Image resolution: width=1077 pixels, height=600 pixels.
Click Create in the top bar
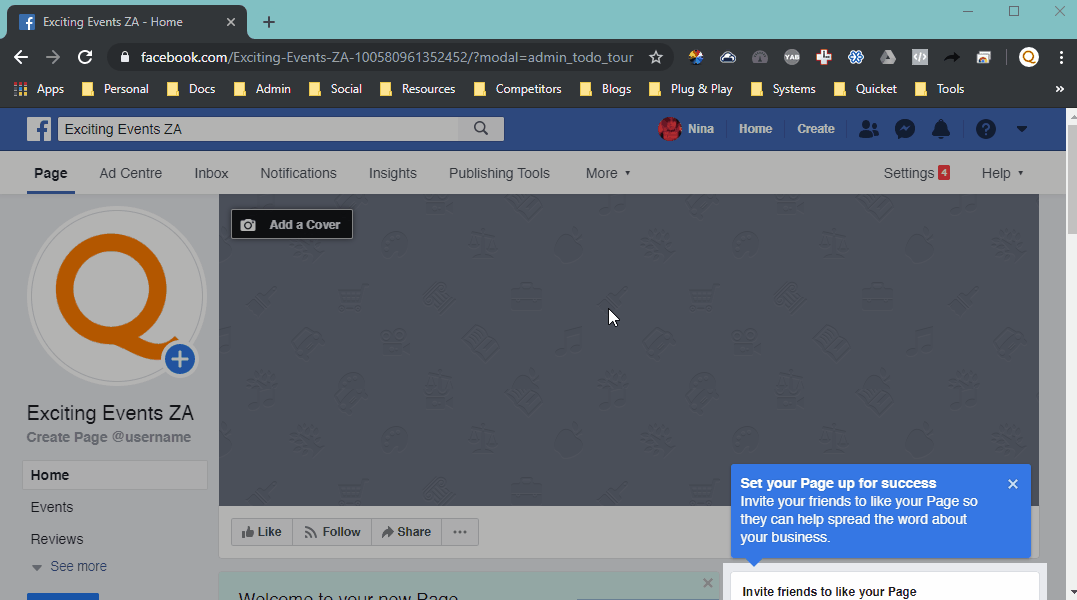click(x=816, y=128)
